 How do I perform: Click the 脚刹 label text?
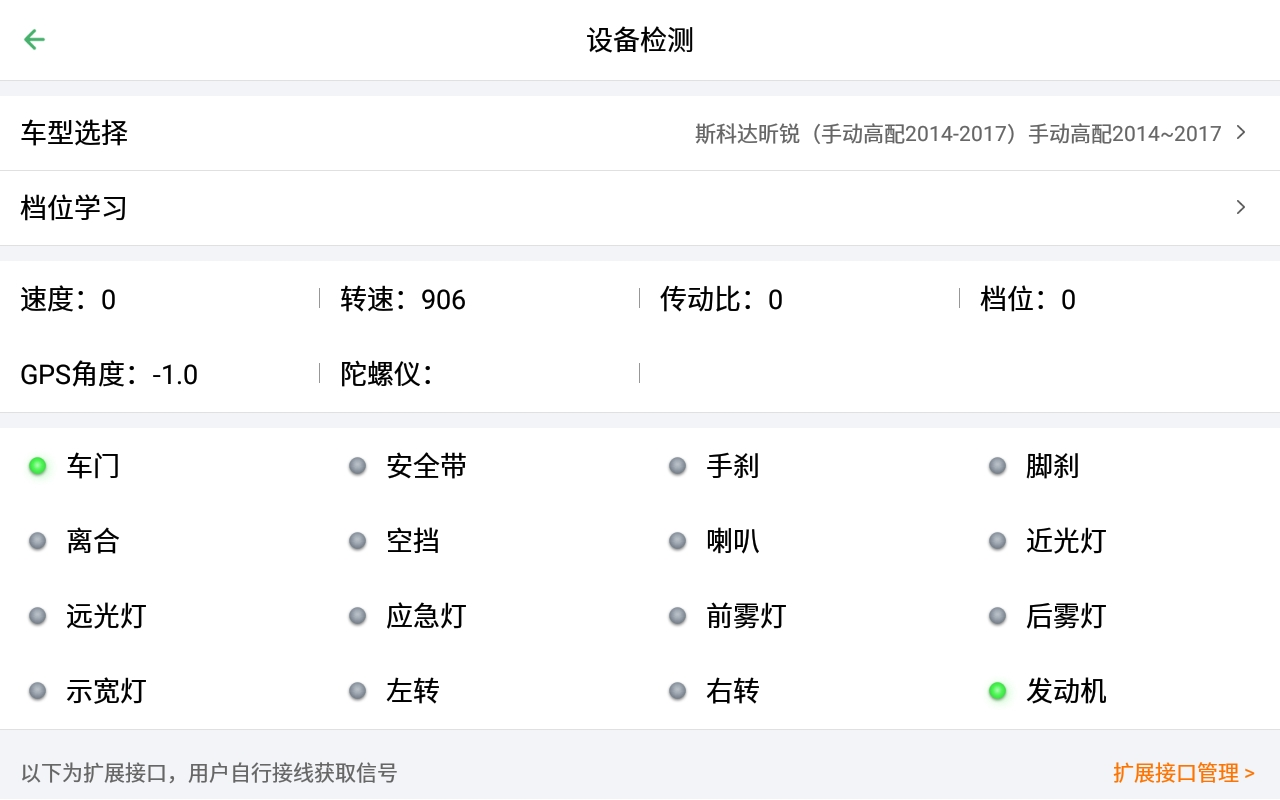click(1053, 466)
